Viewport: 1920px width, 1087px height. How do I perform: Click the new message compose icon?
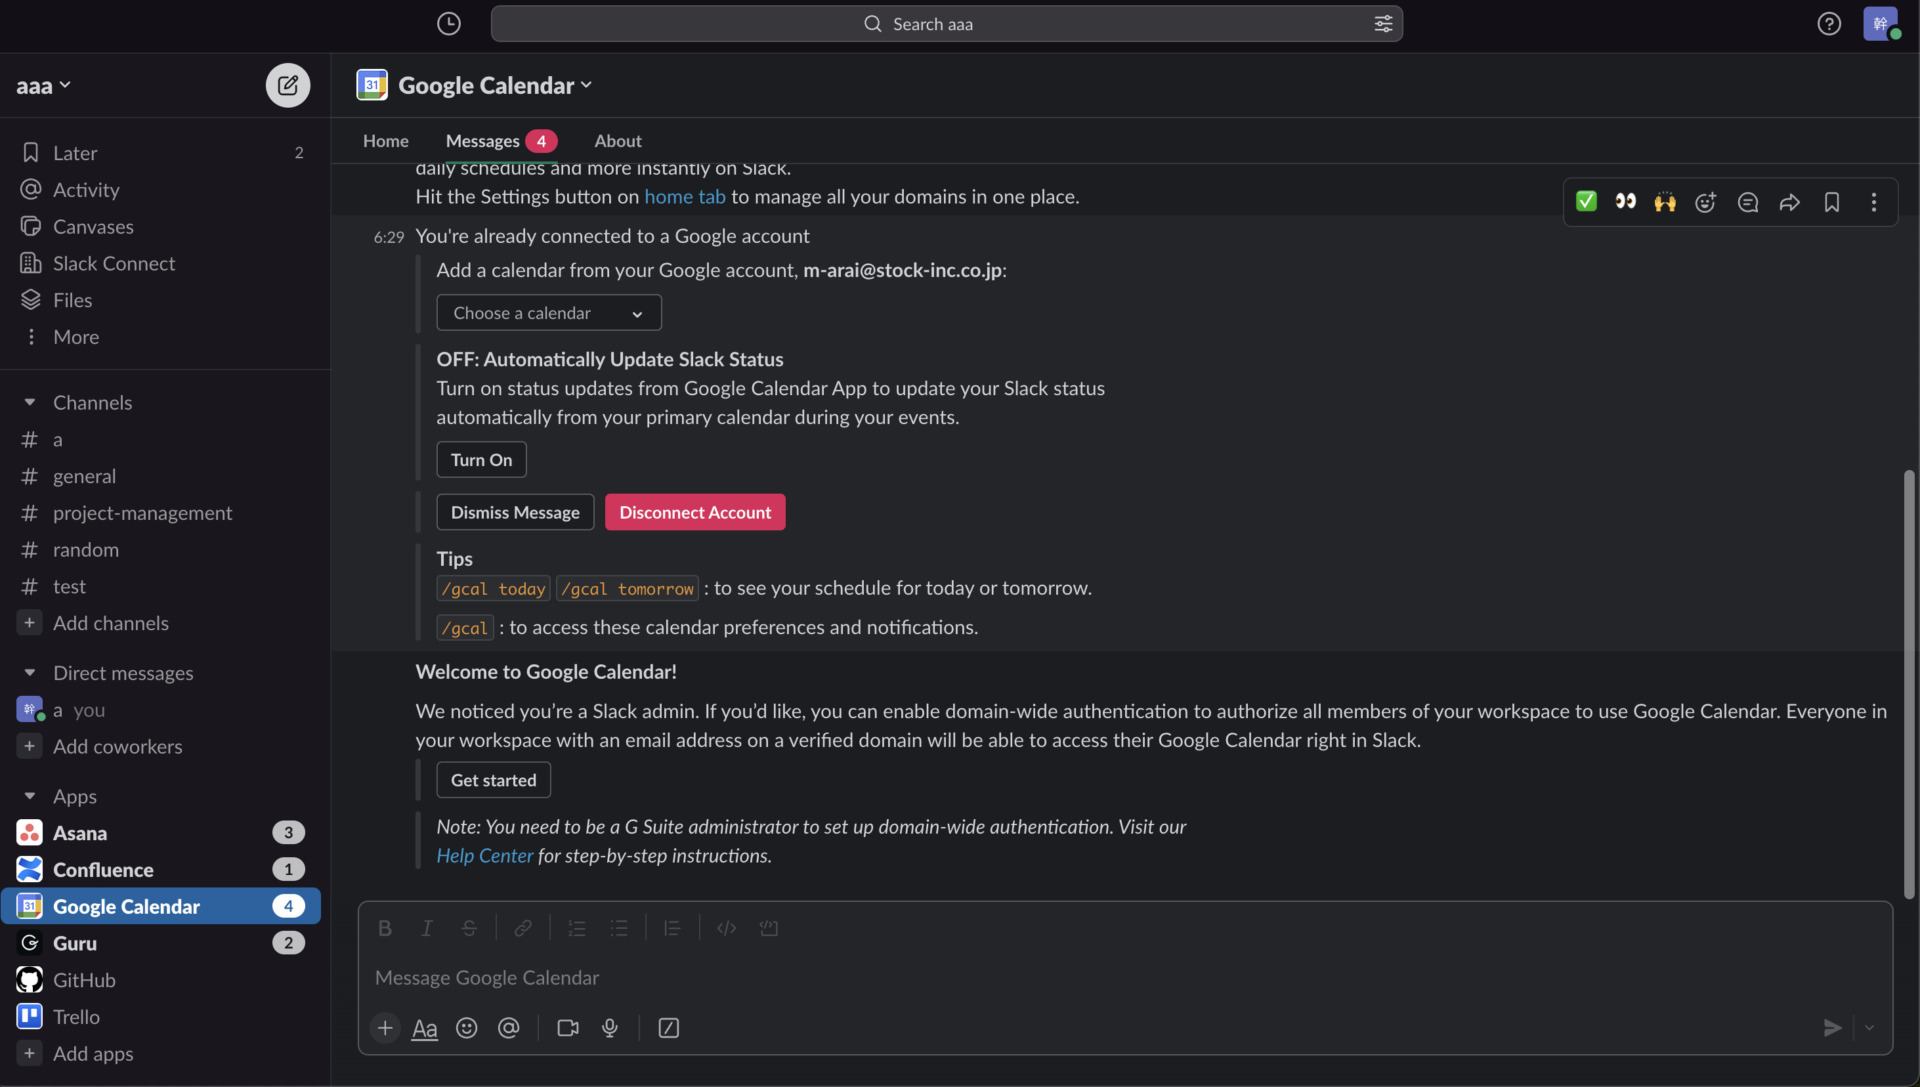pos(287,85)
